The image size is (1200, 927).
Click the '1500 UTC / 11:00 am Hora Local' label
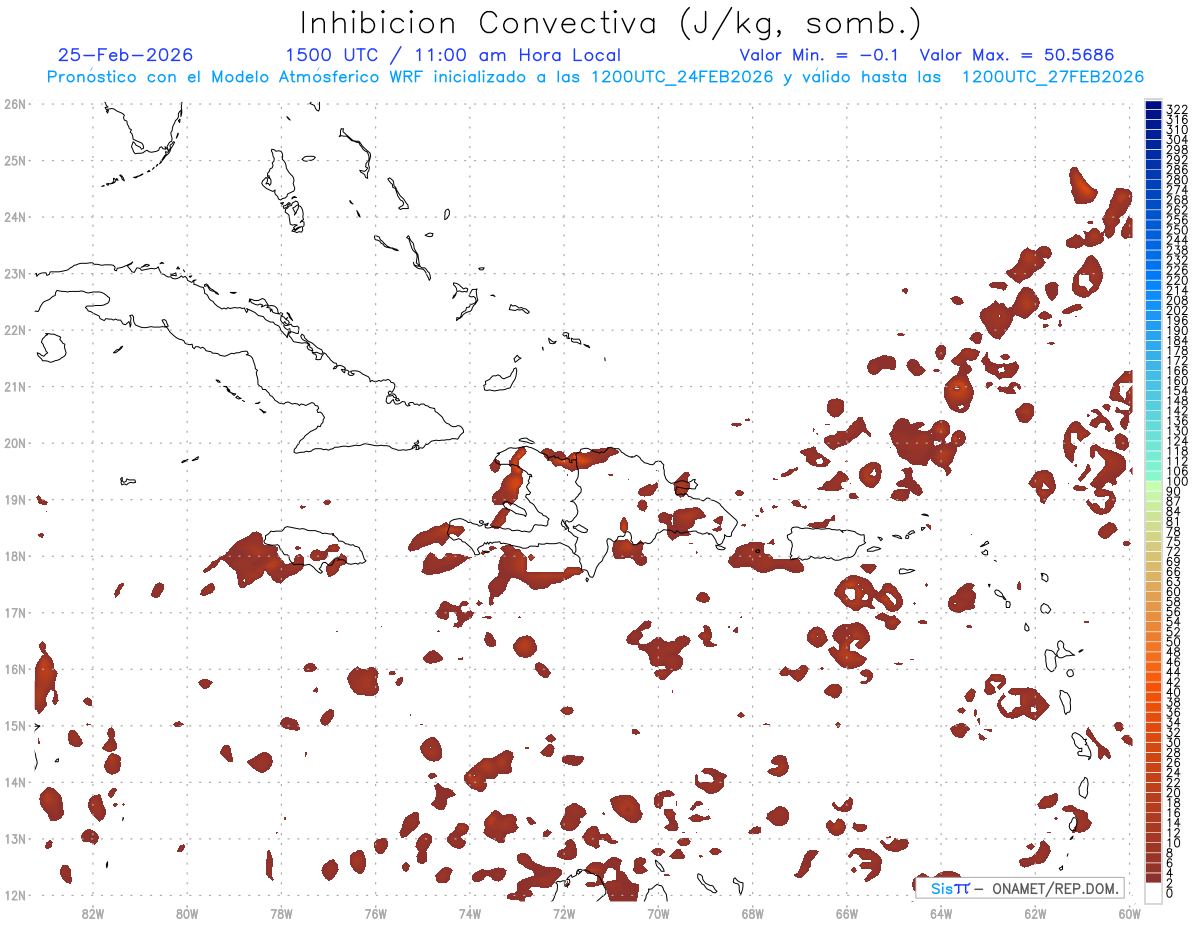(x=453, y=55)
